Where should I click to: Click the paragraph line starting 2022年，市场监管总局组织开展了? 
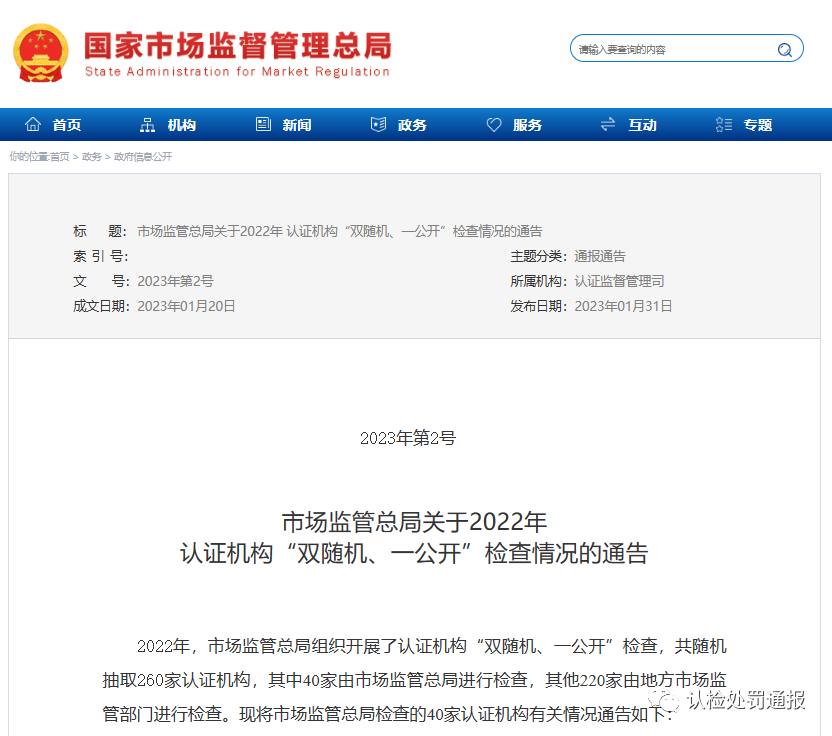pyautogui.click(x=431, y=646)
